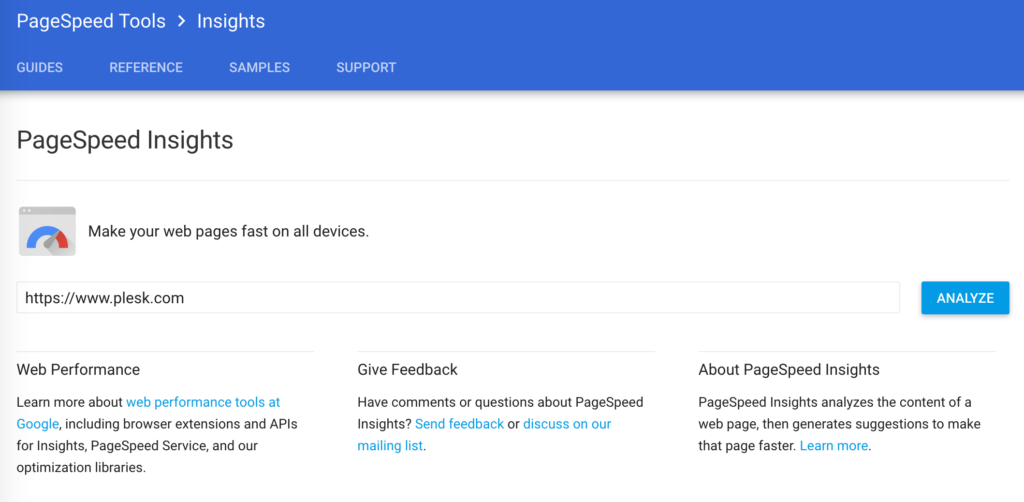Click the Learn more link
Image resolution: width=1024 pixels, height=502 pixels.
click(x=834, y=446)
